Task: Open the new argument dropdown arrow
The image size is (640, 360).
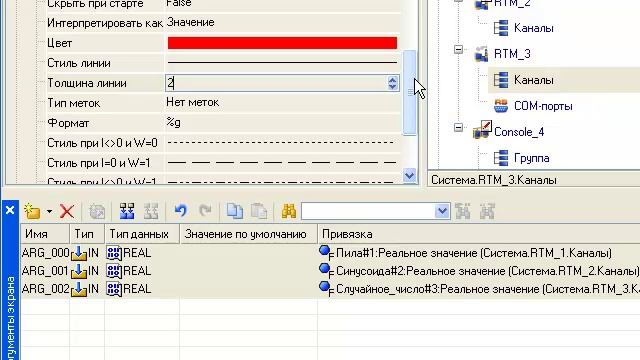Action: pos(49,211)
